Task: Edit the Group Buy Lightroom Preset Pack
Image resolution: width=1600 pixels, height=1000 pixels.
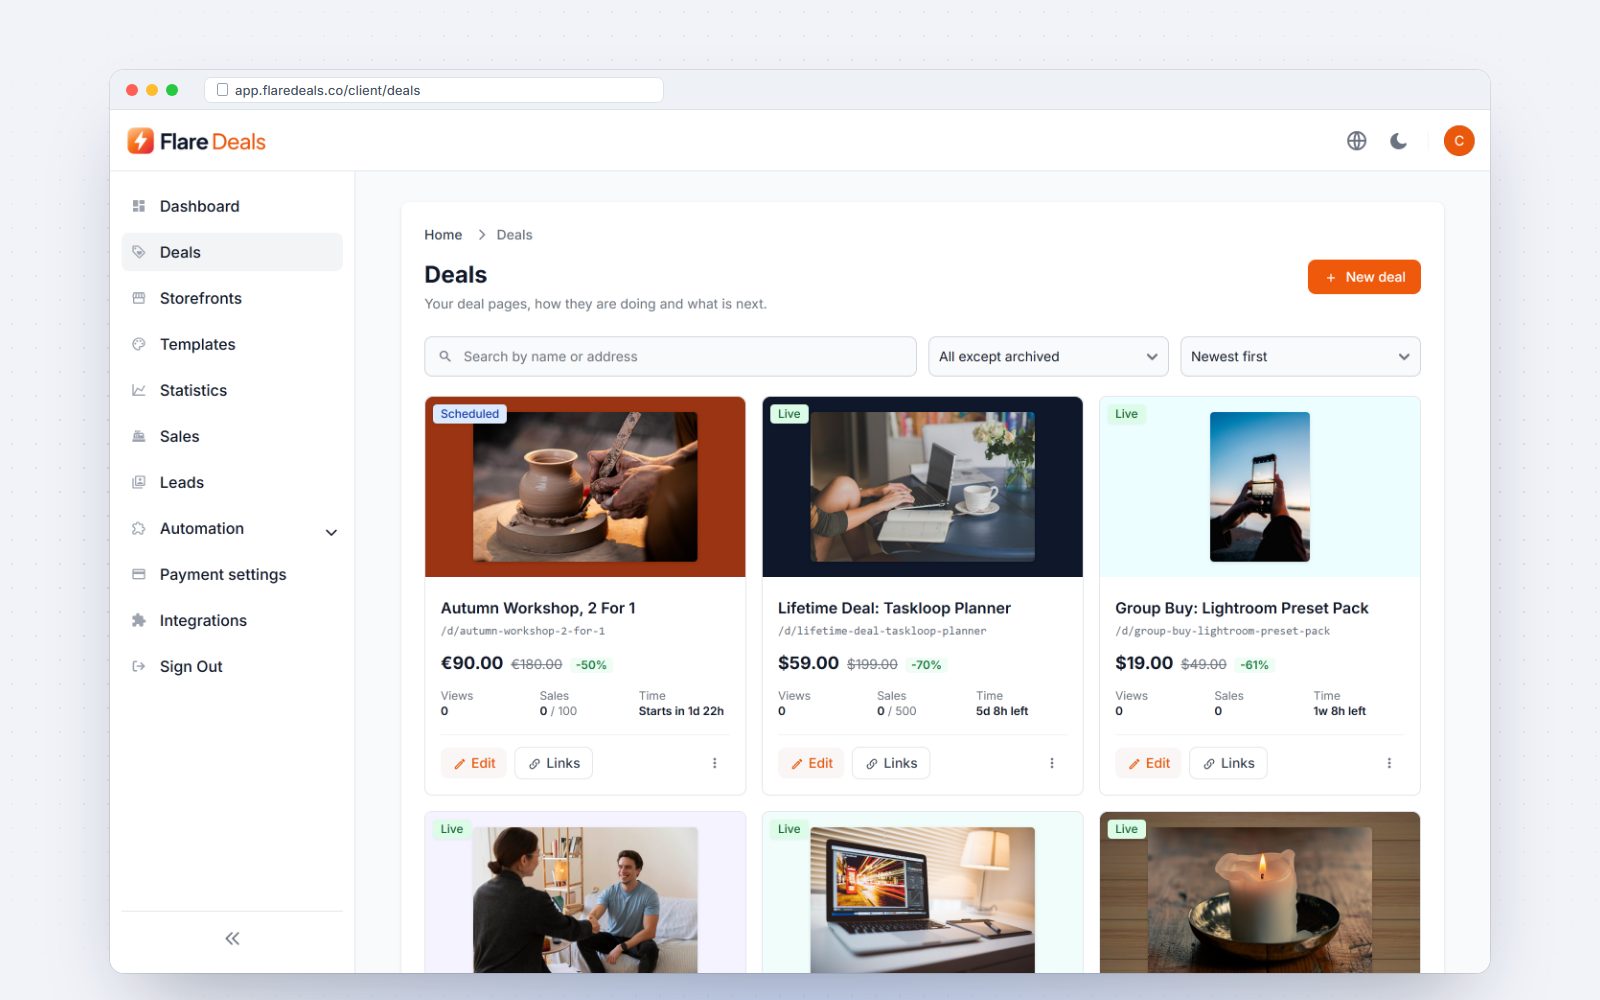Action: 1148,763
